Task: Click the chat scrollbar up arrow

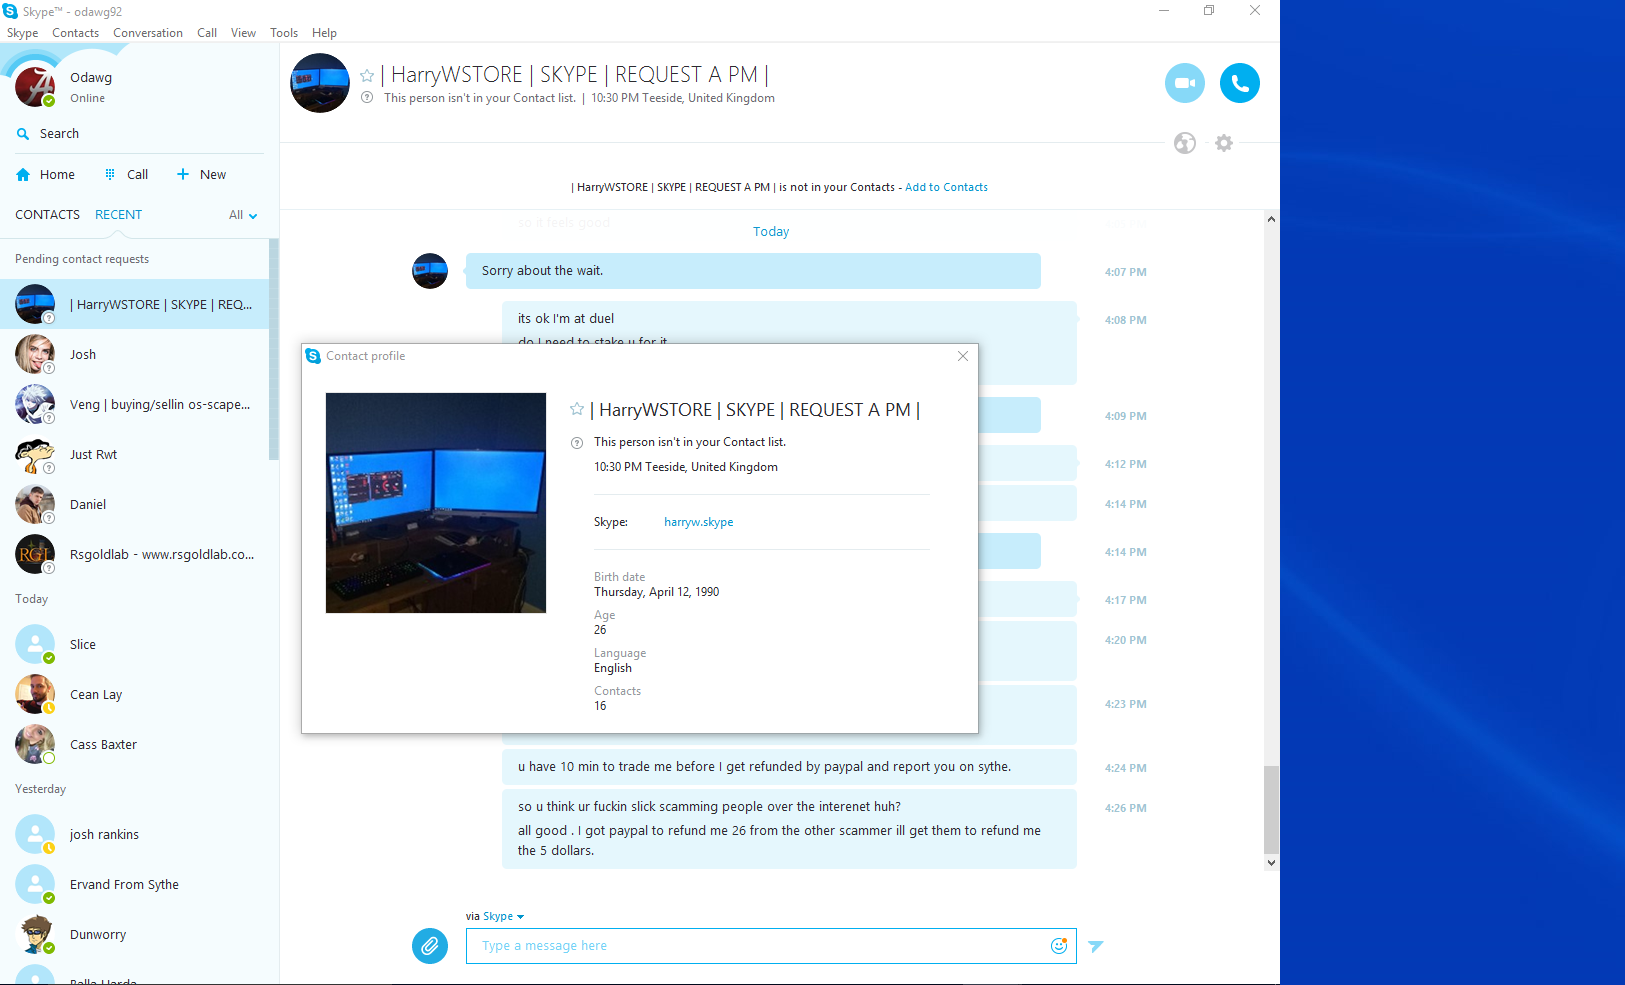Action: (x=1271, y=219)
